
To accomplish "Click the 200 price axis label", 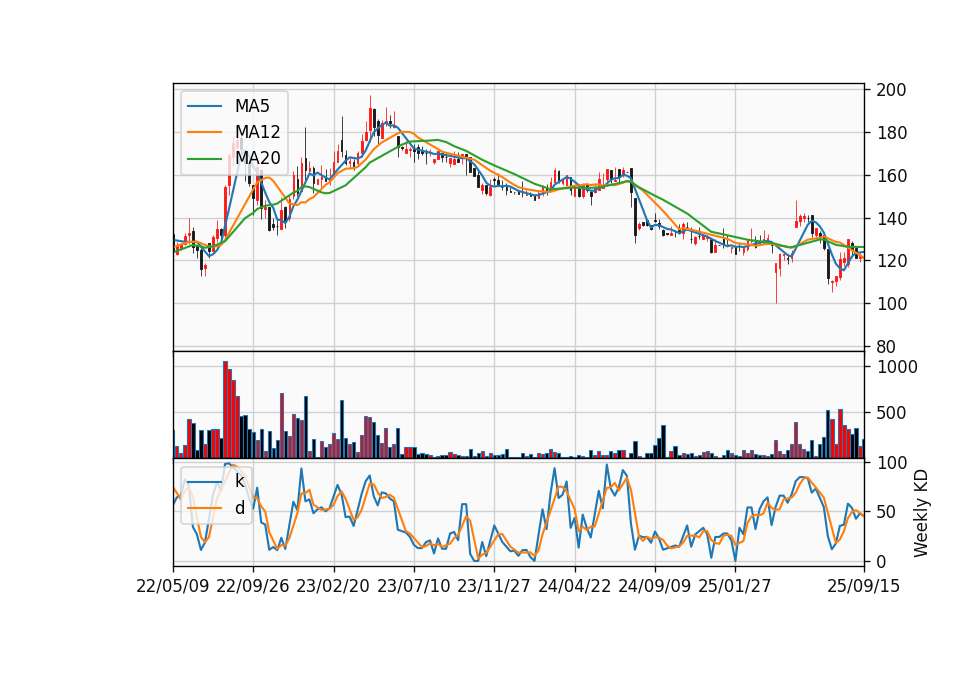I will point(891,90).
